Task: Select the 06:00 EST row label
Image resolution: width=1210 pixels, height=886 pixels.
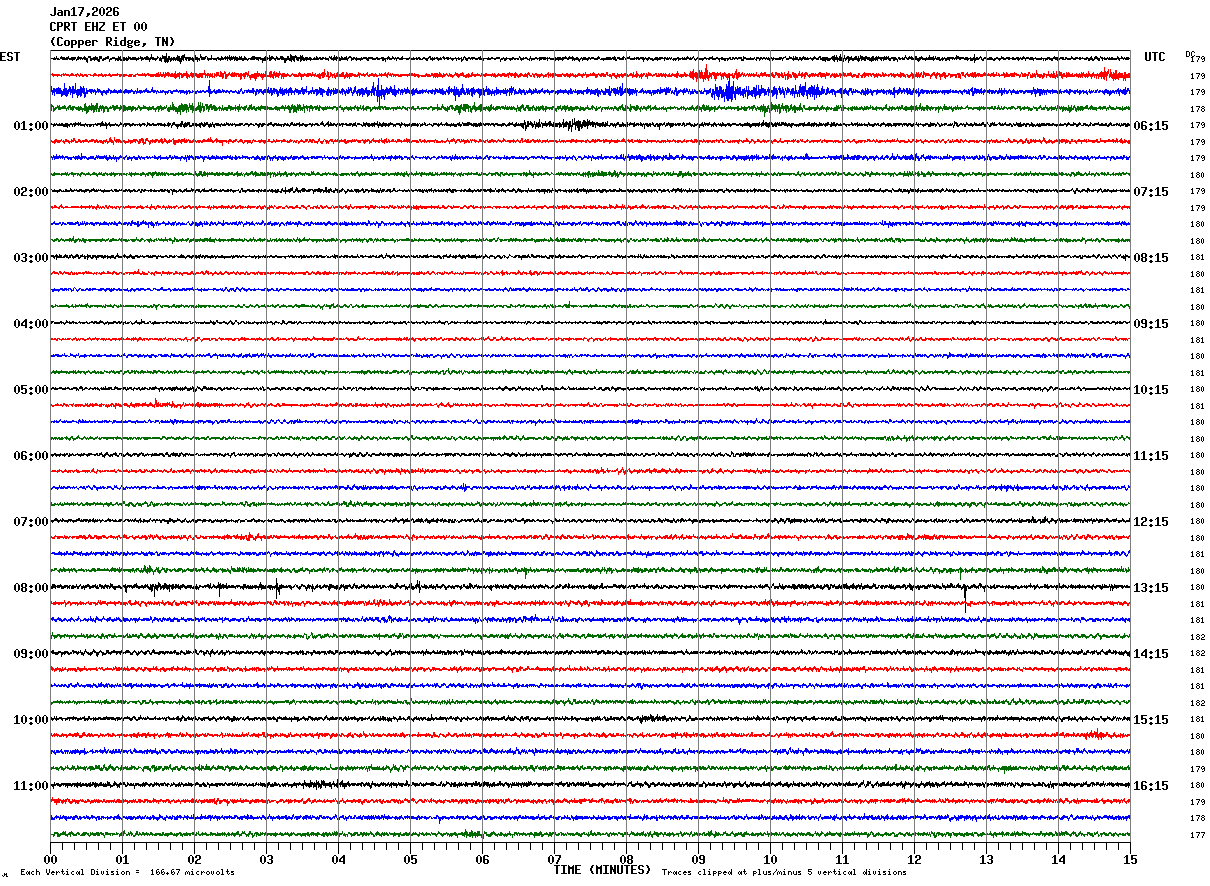Action: pyautogui.click(x=31, y=456)
